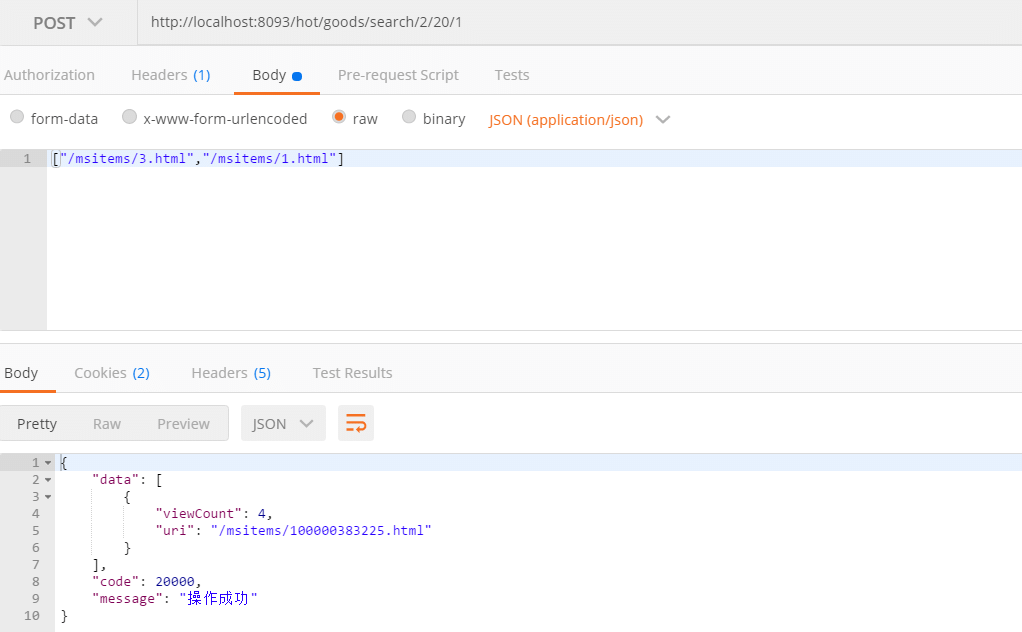This screenshot has width=1022, height=632.
Task: Select x-www-form-urlencoded body type
Action: click(x=129, y=117)
